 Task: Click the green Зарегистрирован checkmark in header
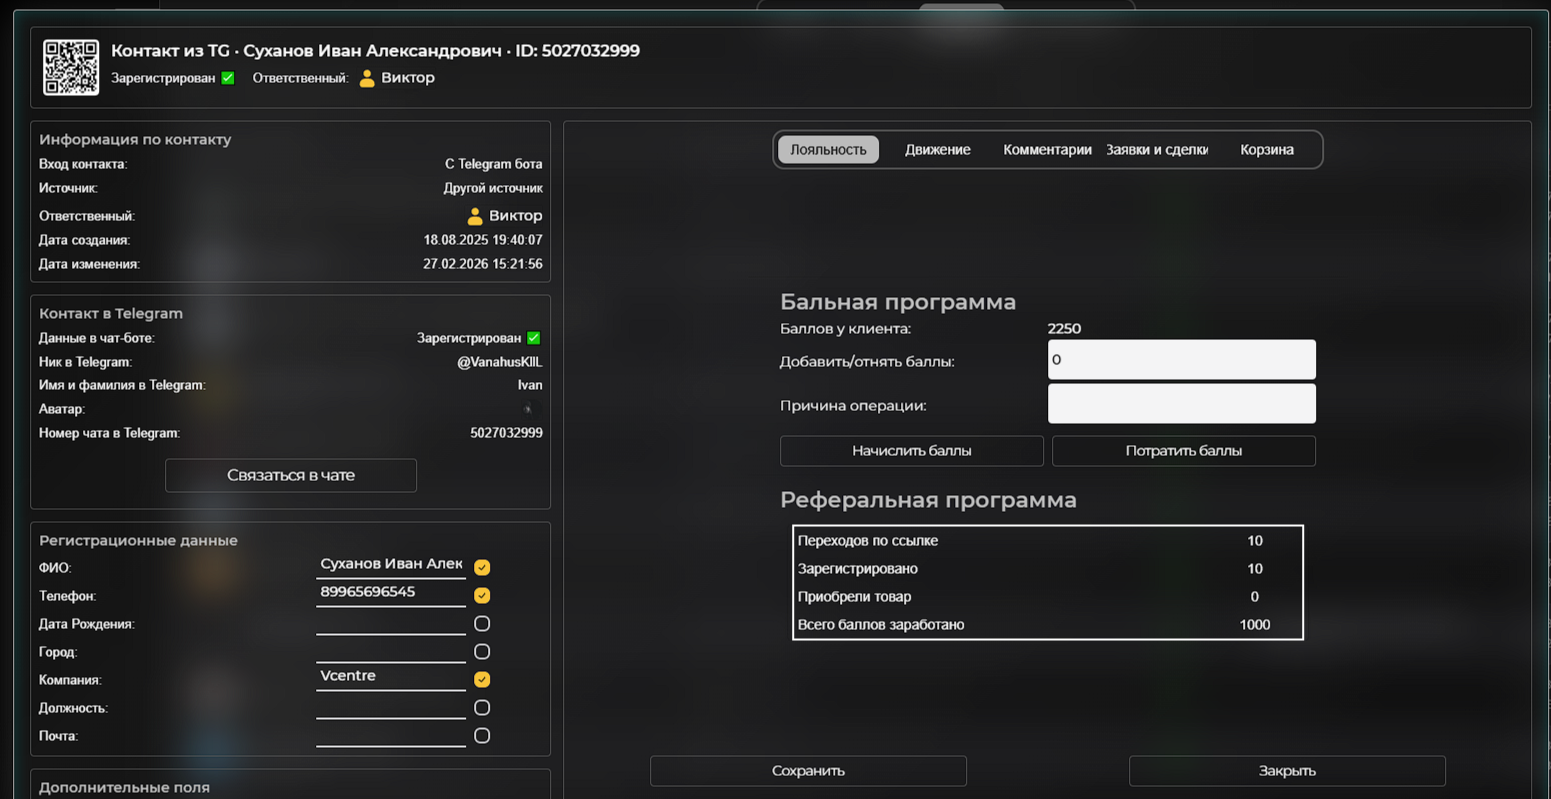[x=227, y=77]
